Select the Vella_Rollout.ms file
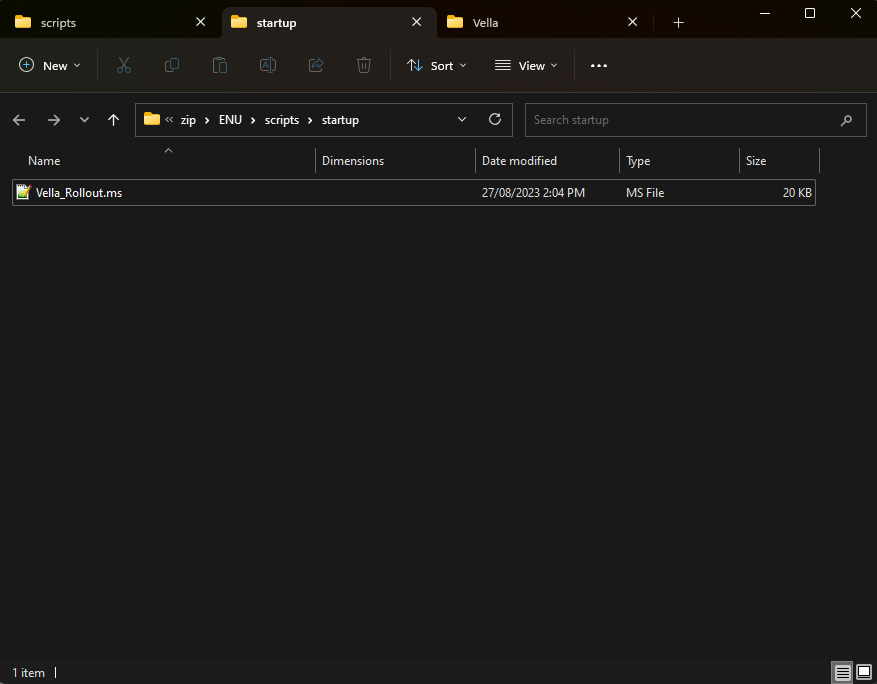 (79, 192)
